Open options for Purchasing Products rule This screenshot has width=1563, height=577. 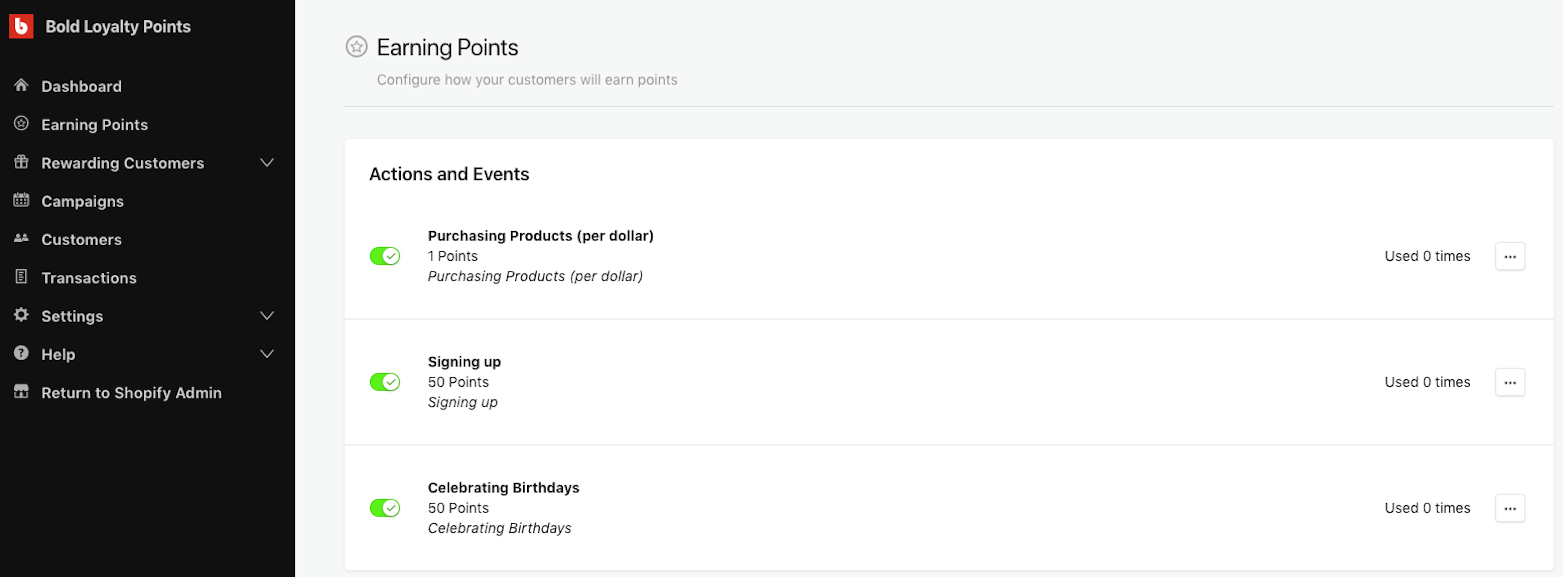click(1510, 256)
